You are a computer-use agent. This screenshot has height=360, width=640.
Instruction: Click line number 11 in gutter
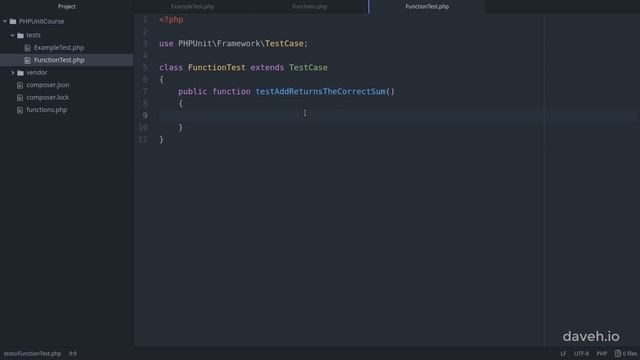[143, 140]
